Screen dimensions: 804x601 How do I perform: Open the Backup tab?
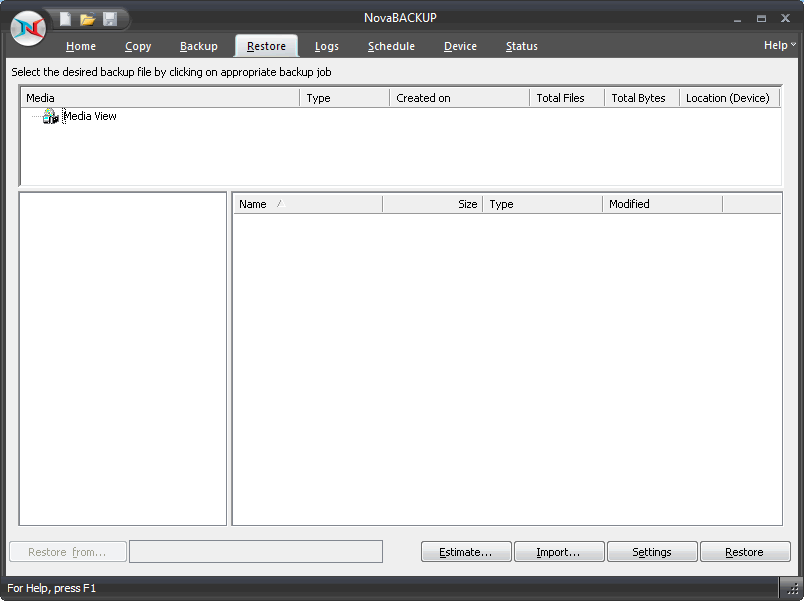(x=199, y=46)
